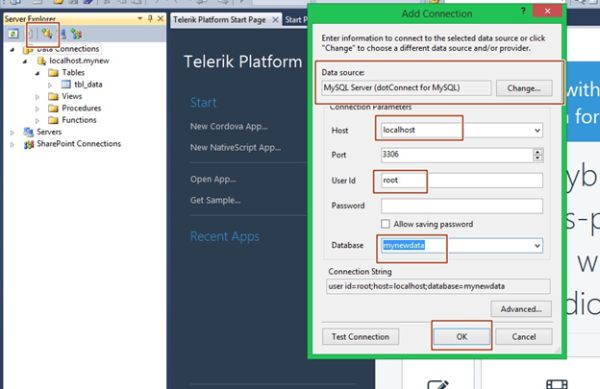600x389 pixels.
Task: Select the Functions folder label
Action: [x=79, y=120]
